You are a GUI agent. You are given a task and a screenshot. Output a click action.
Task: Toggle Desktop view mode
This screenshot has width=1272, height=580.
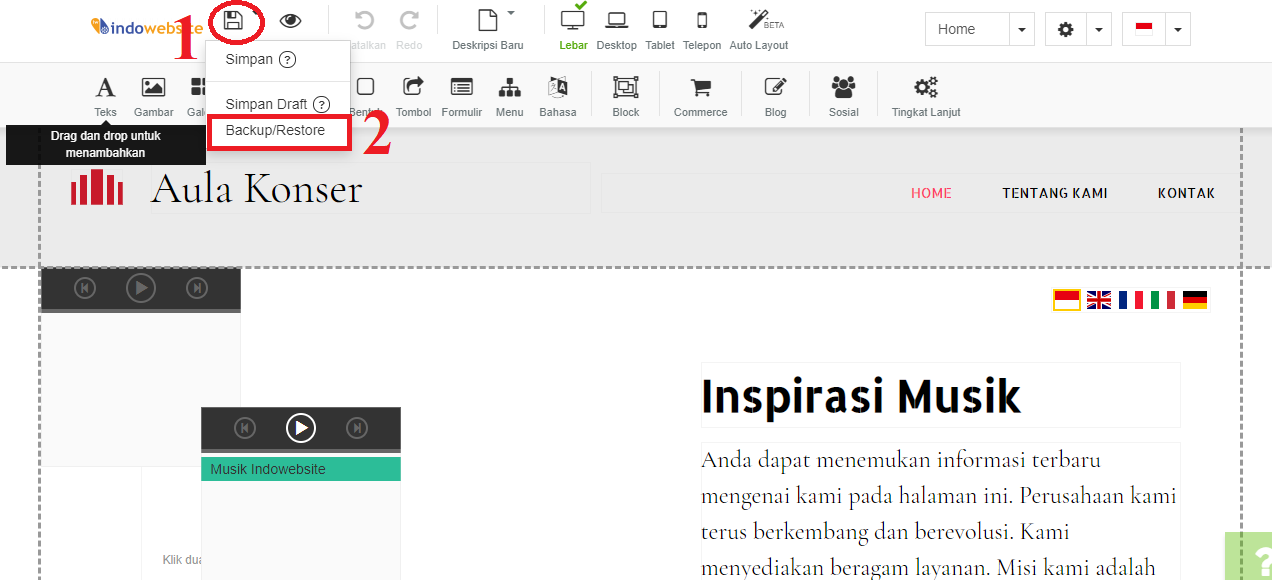coord(616,28)
